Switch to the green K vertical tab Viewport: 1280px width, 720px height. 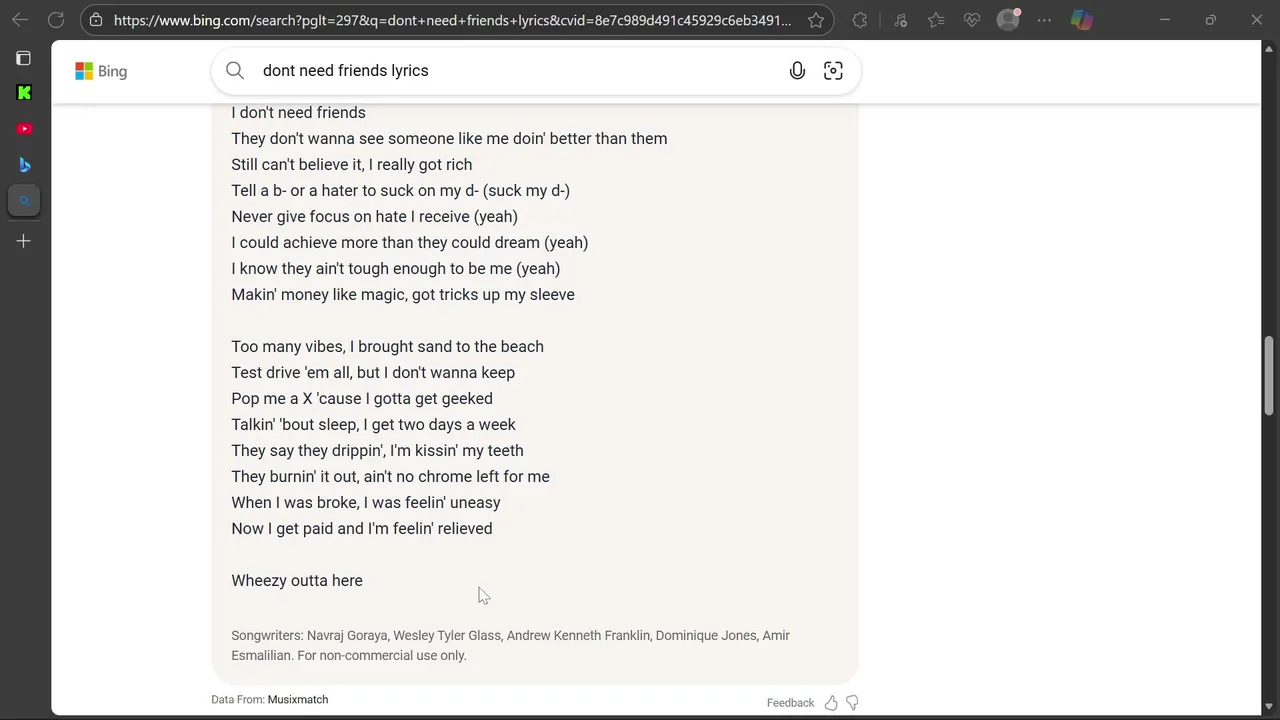(x=24, y=93)
